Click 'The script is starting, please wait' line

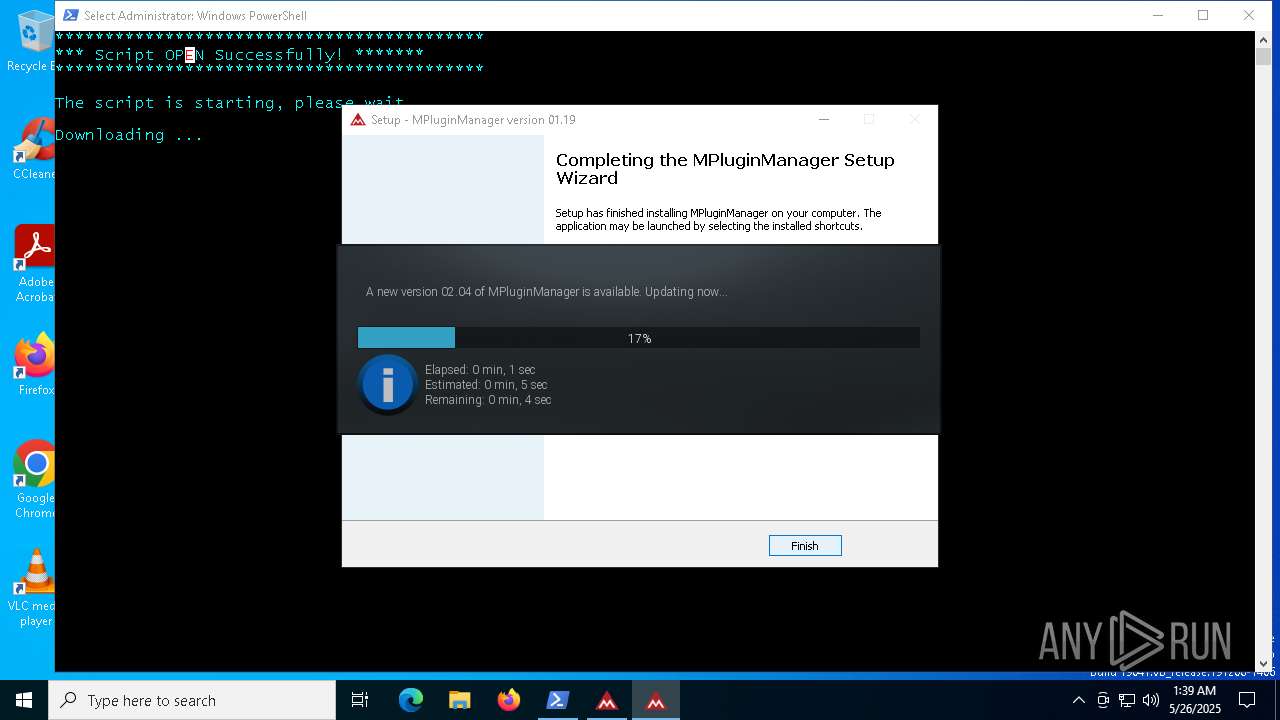pyautogui.click(x=230, y=103)
